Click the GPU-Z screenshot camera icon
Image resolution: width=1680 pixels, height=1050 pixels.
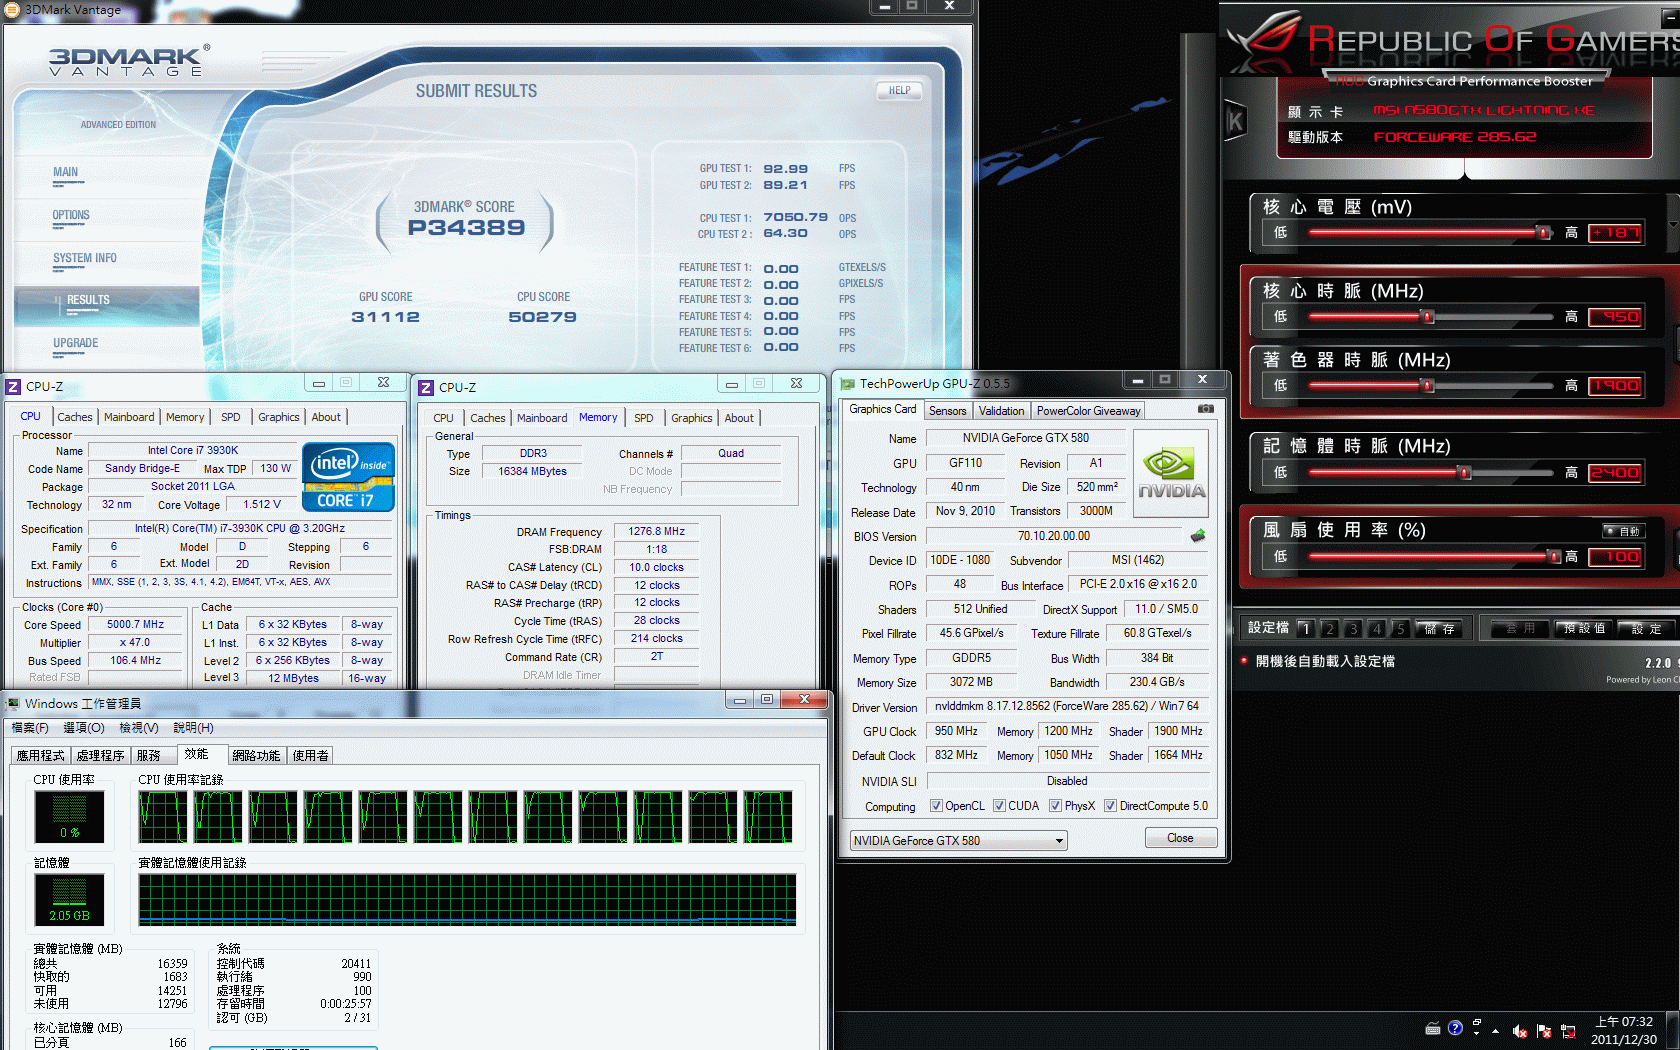(x=1205, y=409)
